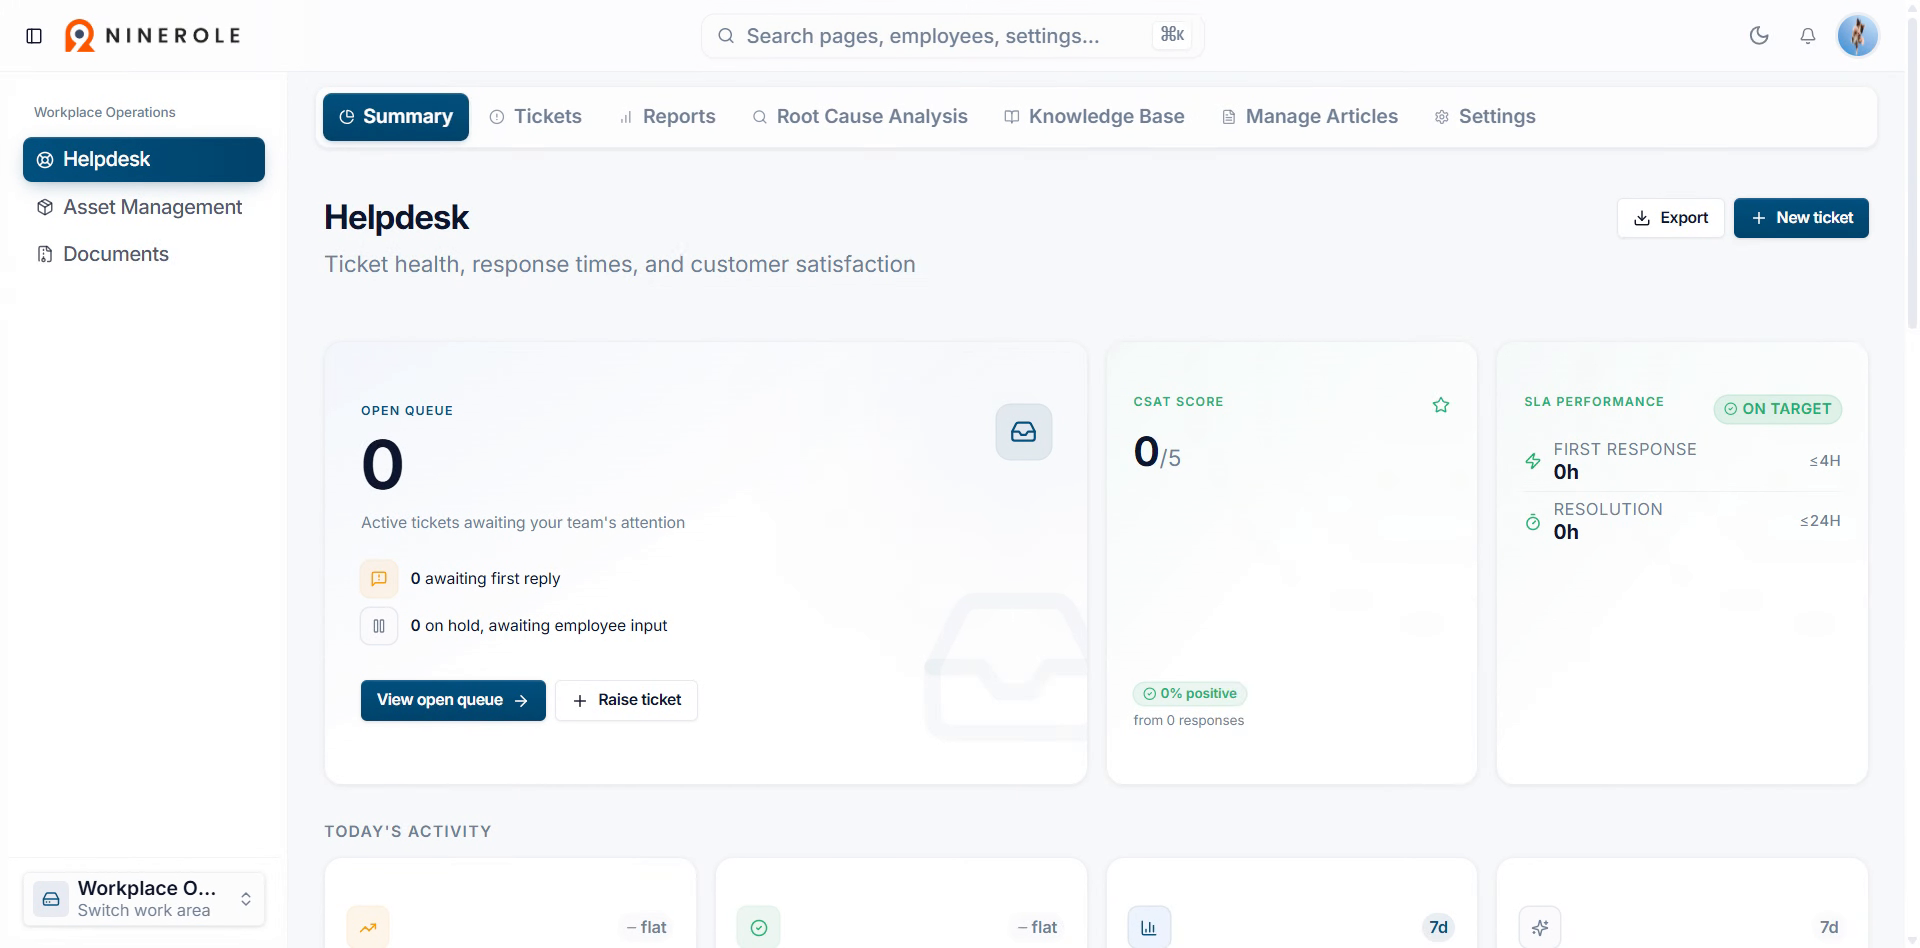Open the user profile avatar
Viewport: 1920px width, 948px height.
(x=1858, y=36)
